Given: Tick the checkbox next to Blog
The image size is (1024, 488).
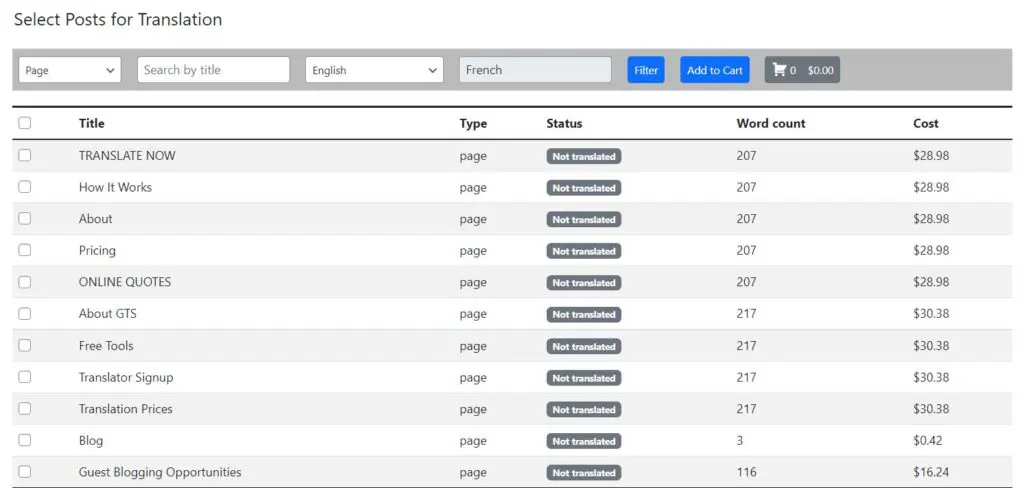Looking at the screenshot, I should coord(25,440).
